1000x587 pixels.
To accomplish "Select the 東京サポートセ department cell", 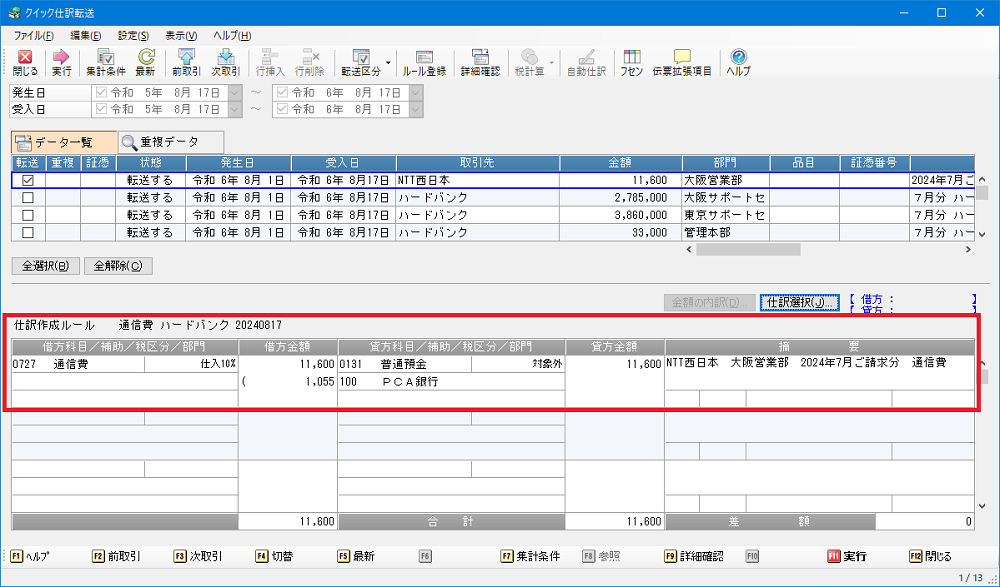I will [726, 215].
